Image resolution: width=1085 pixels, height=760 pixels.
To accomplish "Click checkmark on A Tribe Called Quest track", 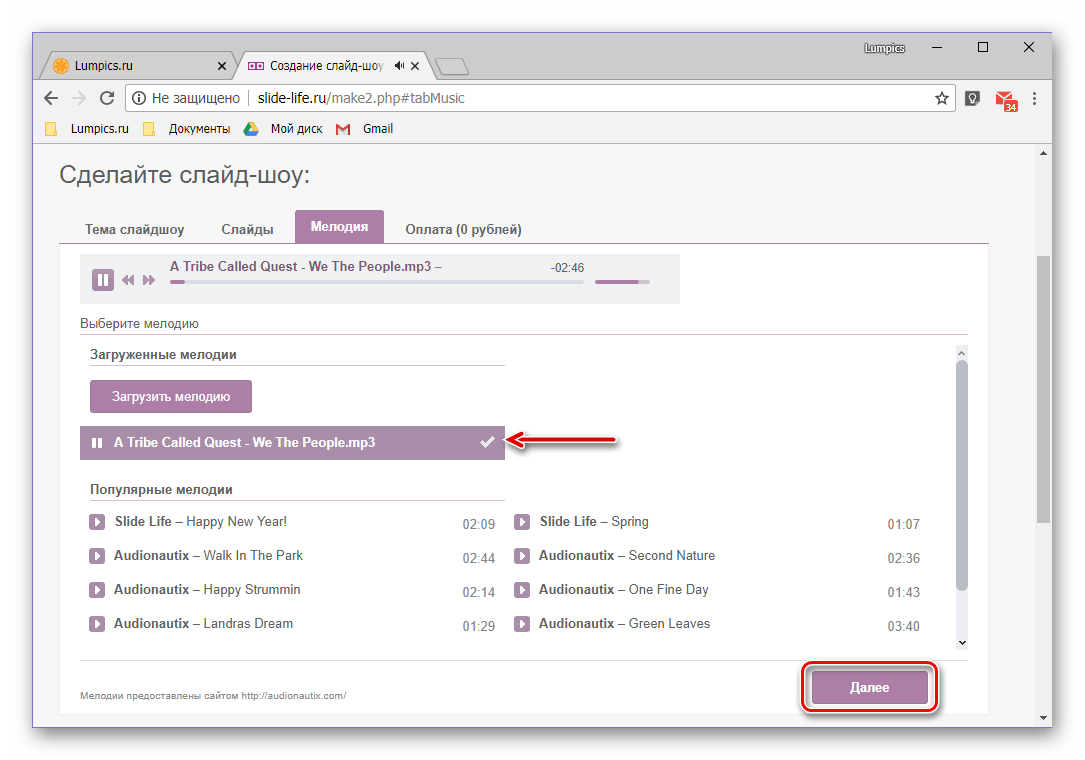I will click(x=487, y=442).
